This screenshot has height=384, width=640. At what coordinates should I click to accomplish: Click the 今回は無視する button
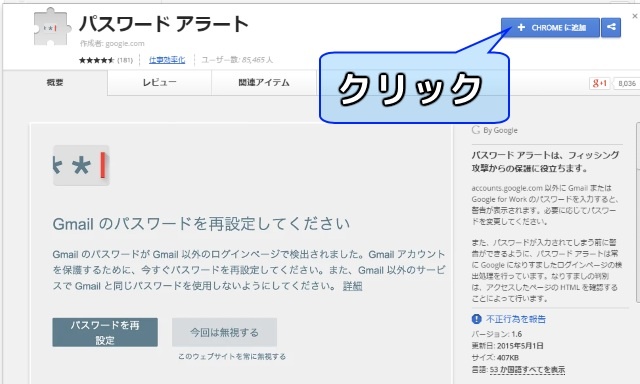coord(224,332)
